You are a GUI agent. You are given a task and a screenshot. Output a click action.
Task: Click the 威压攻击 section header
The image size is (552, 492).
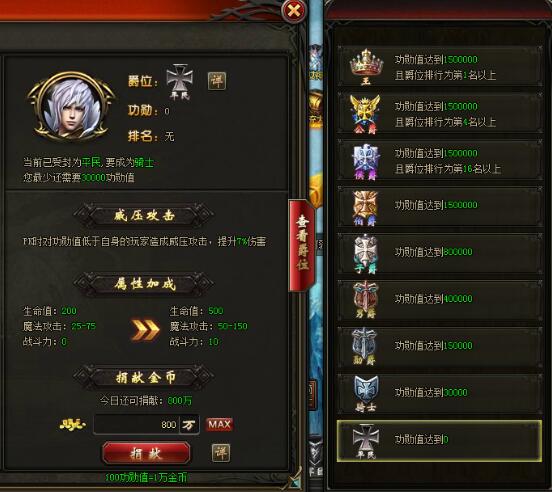pyautogui.click(x=144, y=215)
